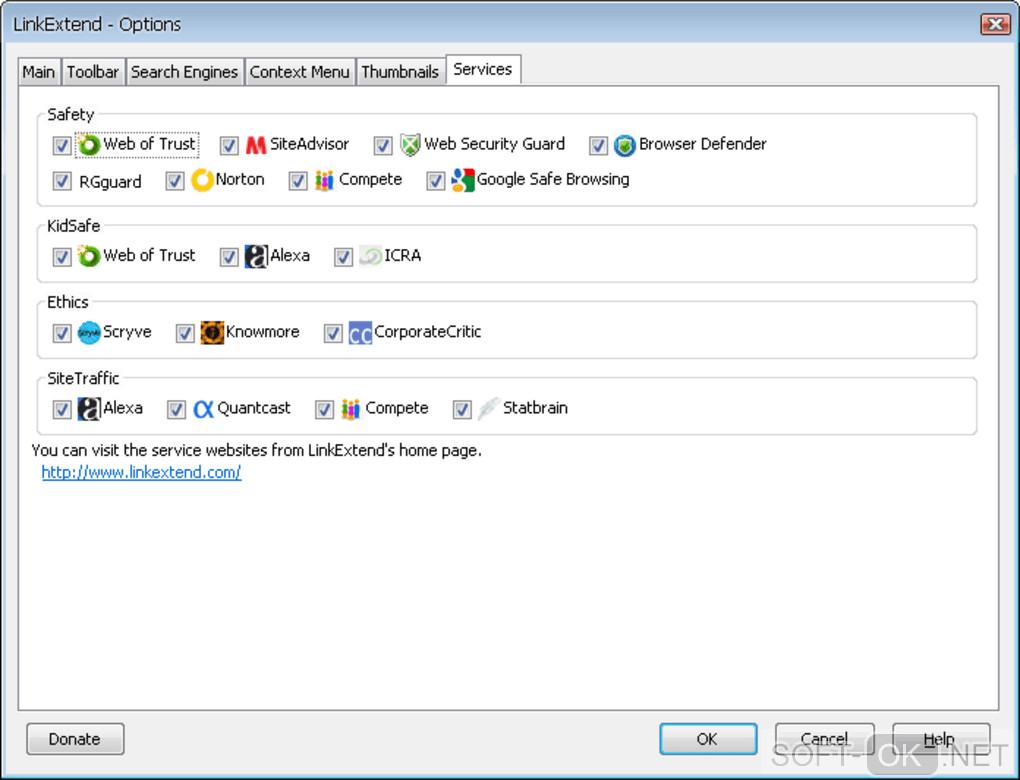Open the Toolbar tab
1020x780 pixels.
(93, 72)
